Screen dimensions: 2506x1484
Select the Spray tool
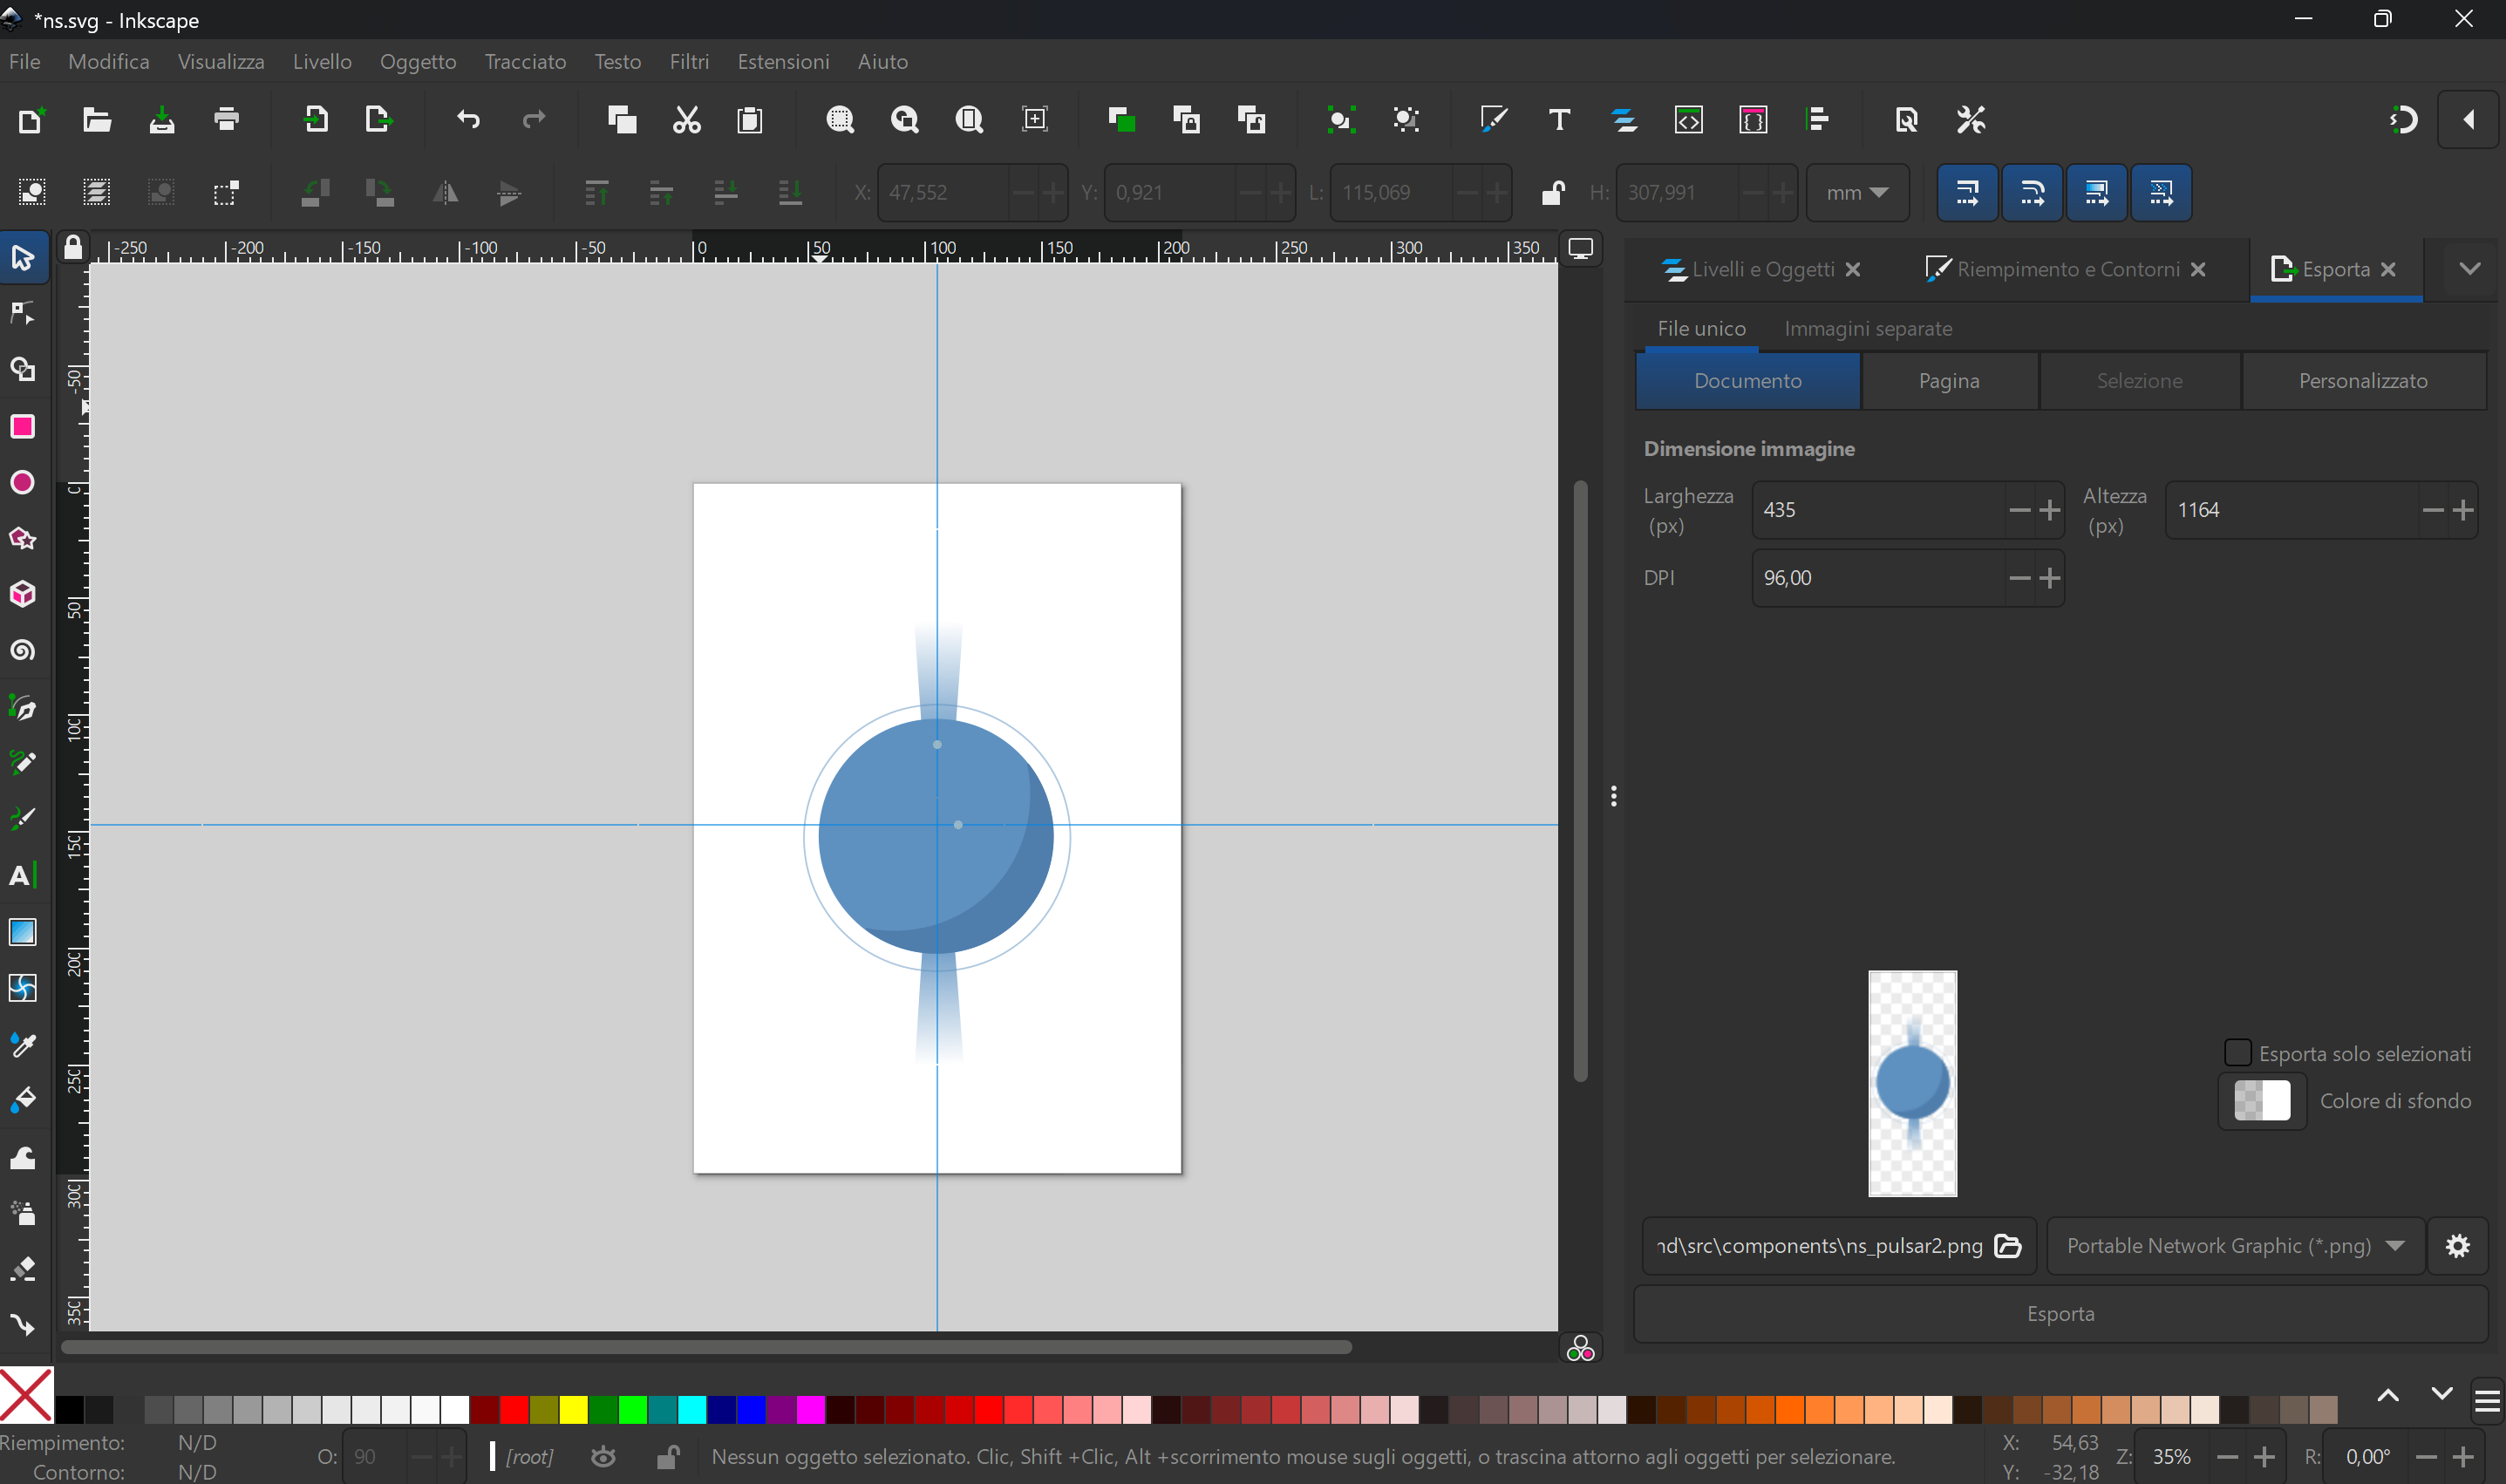pyautogui.click(x=22, y=1213)
